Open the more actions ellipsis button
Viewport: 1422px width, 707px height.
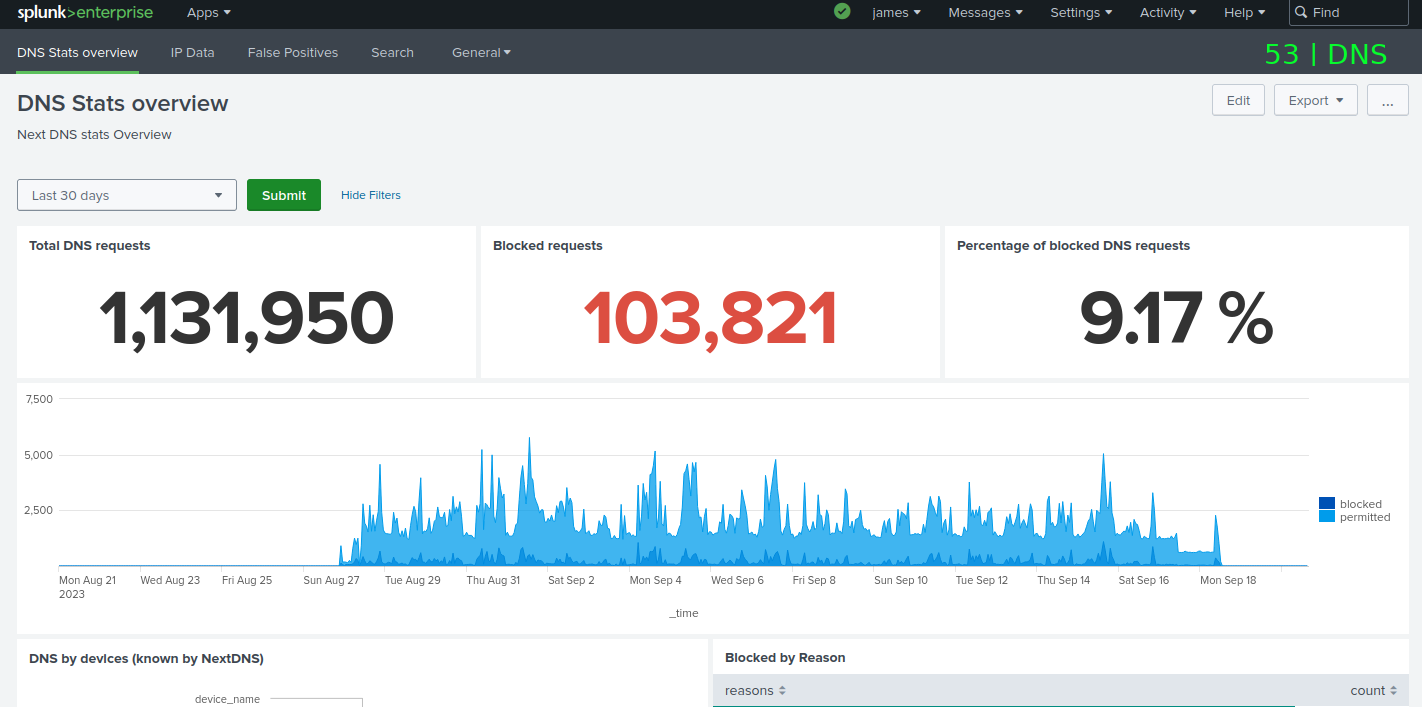[1387, 100]
